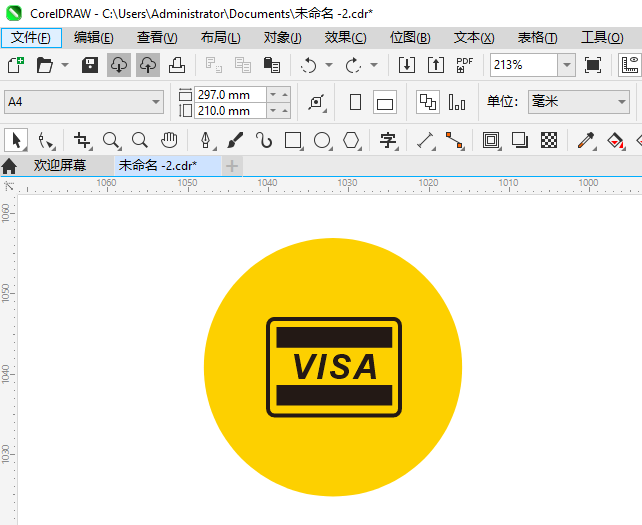Expand the open-file dropdown arrow

click(x=65, y=65)
